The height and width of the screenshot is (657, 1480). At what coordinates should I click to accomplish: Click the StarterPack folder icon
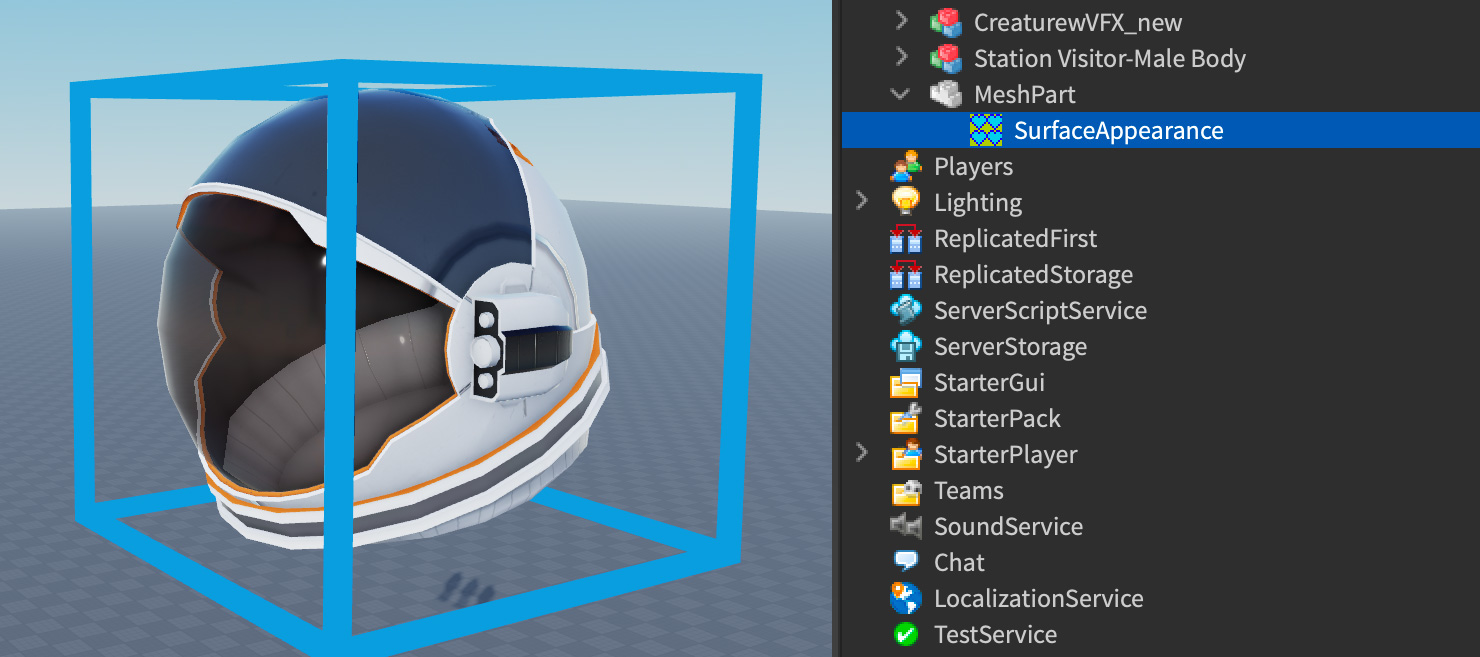[x=905, y=418]
